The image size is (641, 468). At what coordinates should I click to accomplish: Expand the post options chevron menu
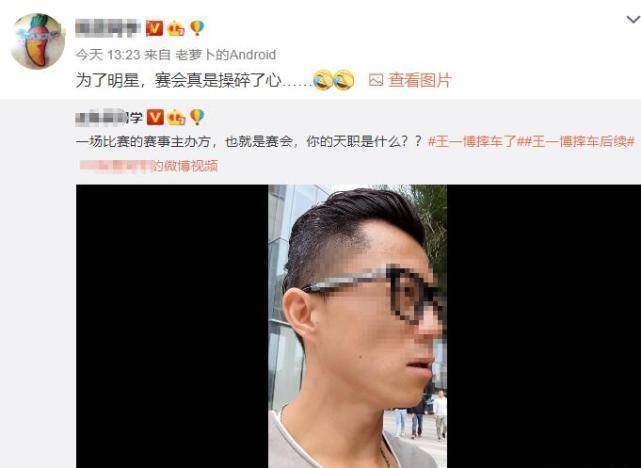point(634,19)
